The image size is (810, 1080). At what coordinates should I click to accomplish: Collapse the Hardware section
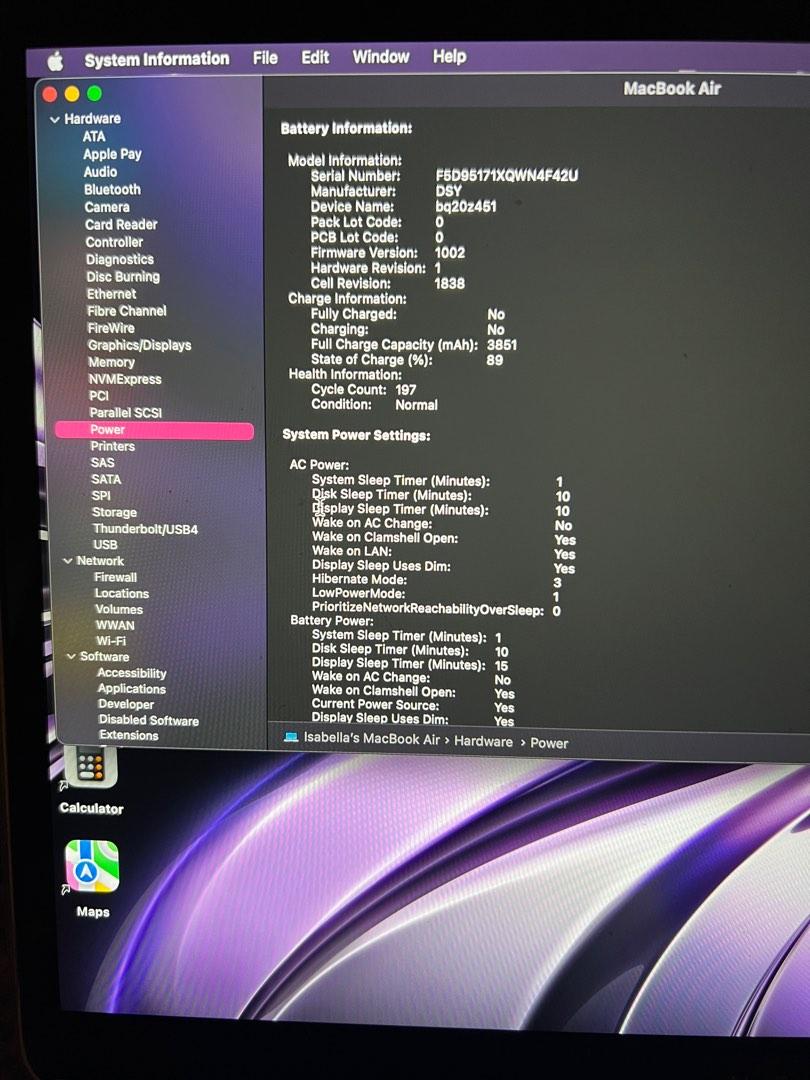point(55,120)
